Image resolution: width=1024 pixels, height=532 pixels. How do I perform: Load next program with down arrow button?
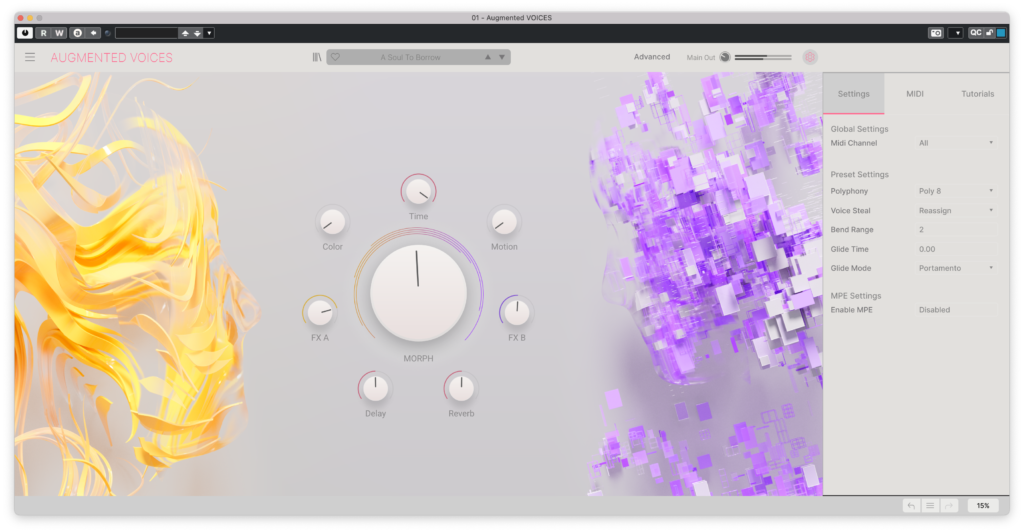(x=197, y=33)
